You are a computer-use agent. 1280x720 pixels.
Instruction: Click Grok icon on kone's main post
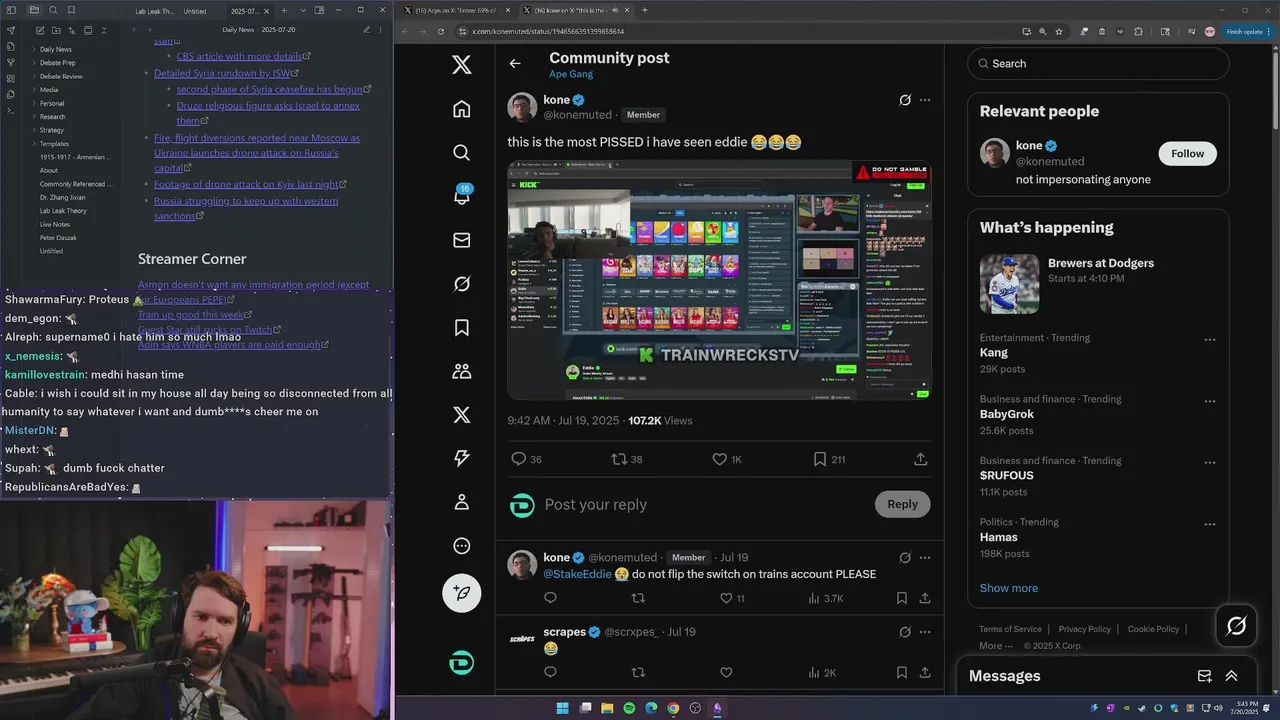point(905,100)
